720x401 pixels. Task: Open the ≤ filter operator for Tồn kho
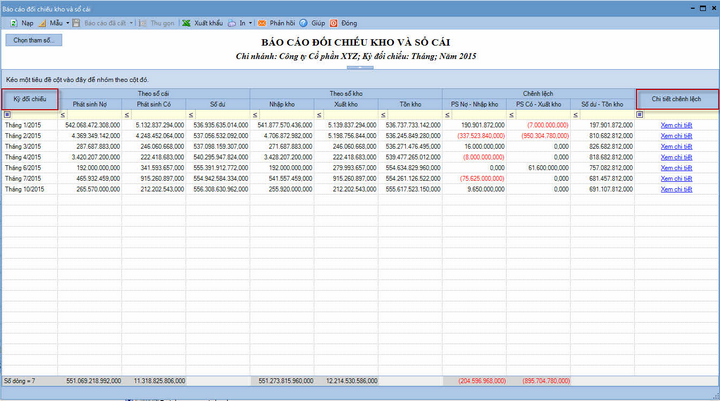[383, 115]
